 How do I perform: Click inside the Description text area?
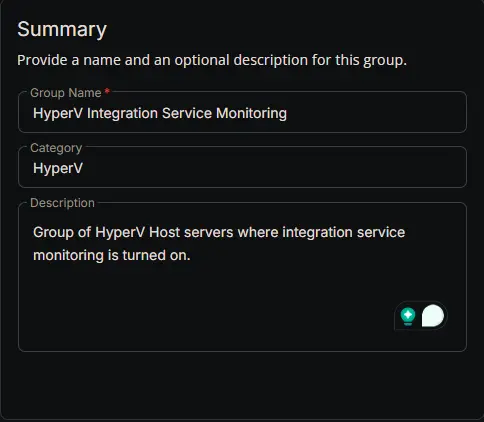(x=242, y=277)
